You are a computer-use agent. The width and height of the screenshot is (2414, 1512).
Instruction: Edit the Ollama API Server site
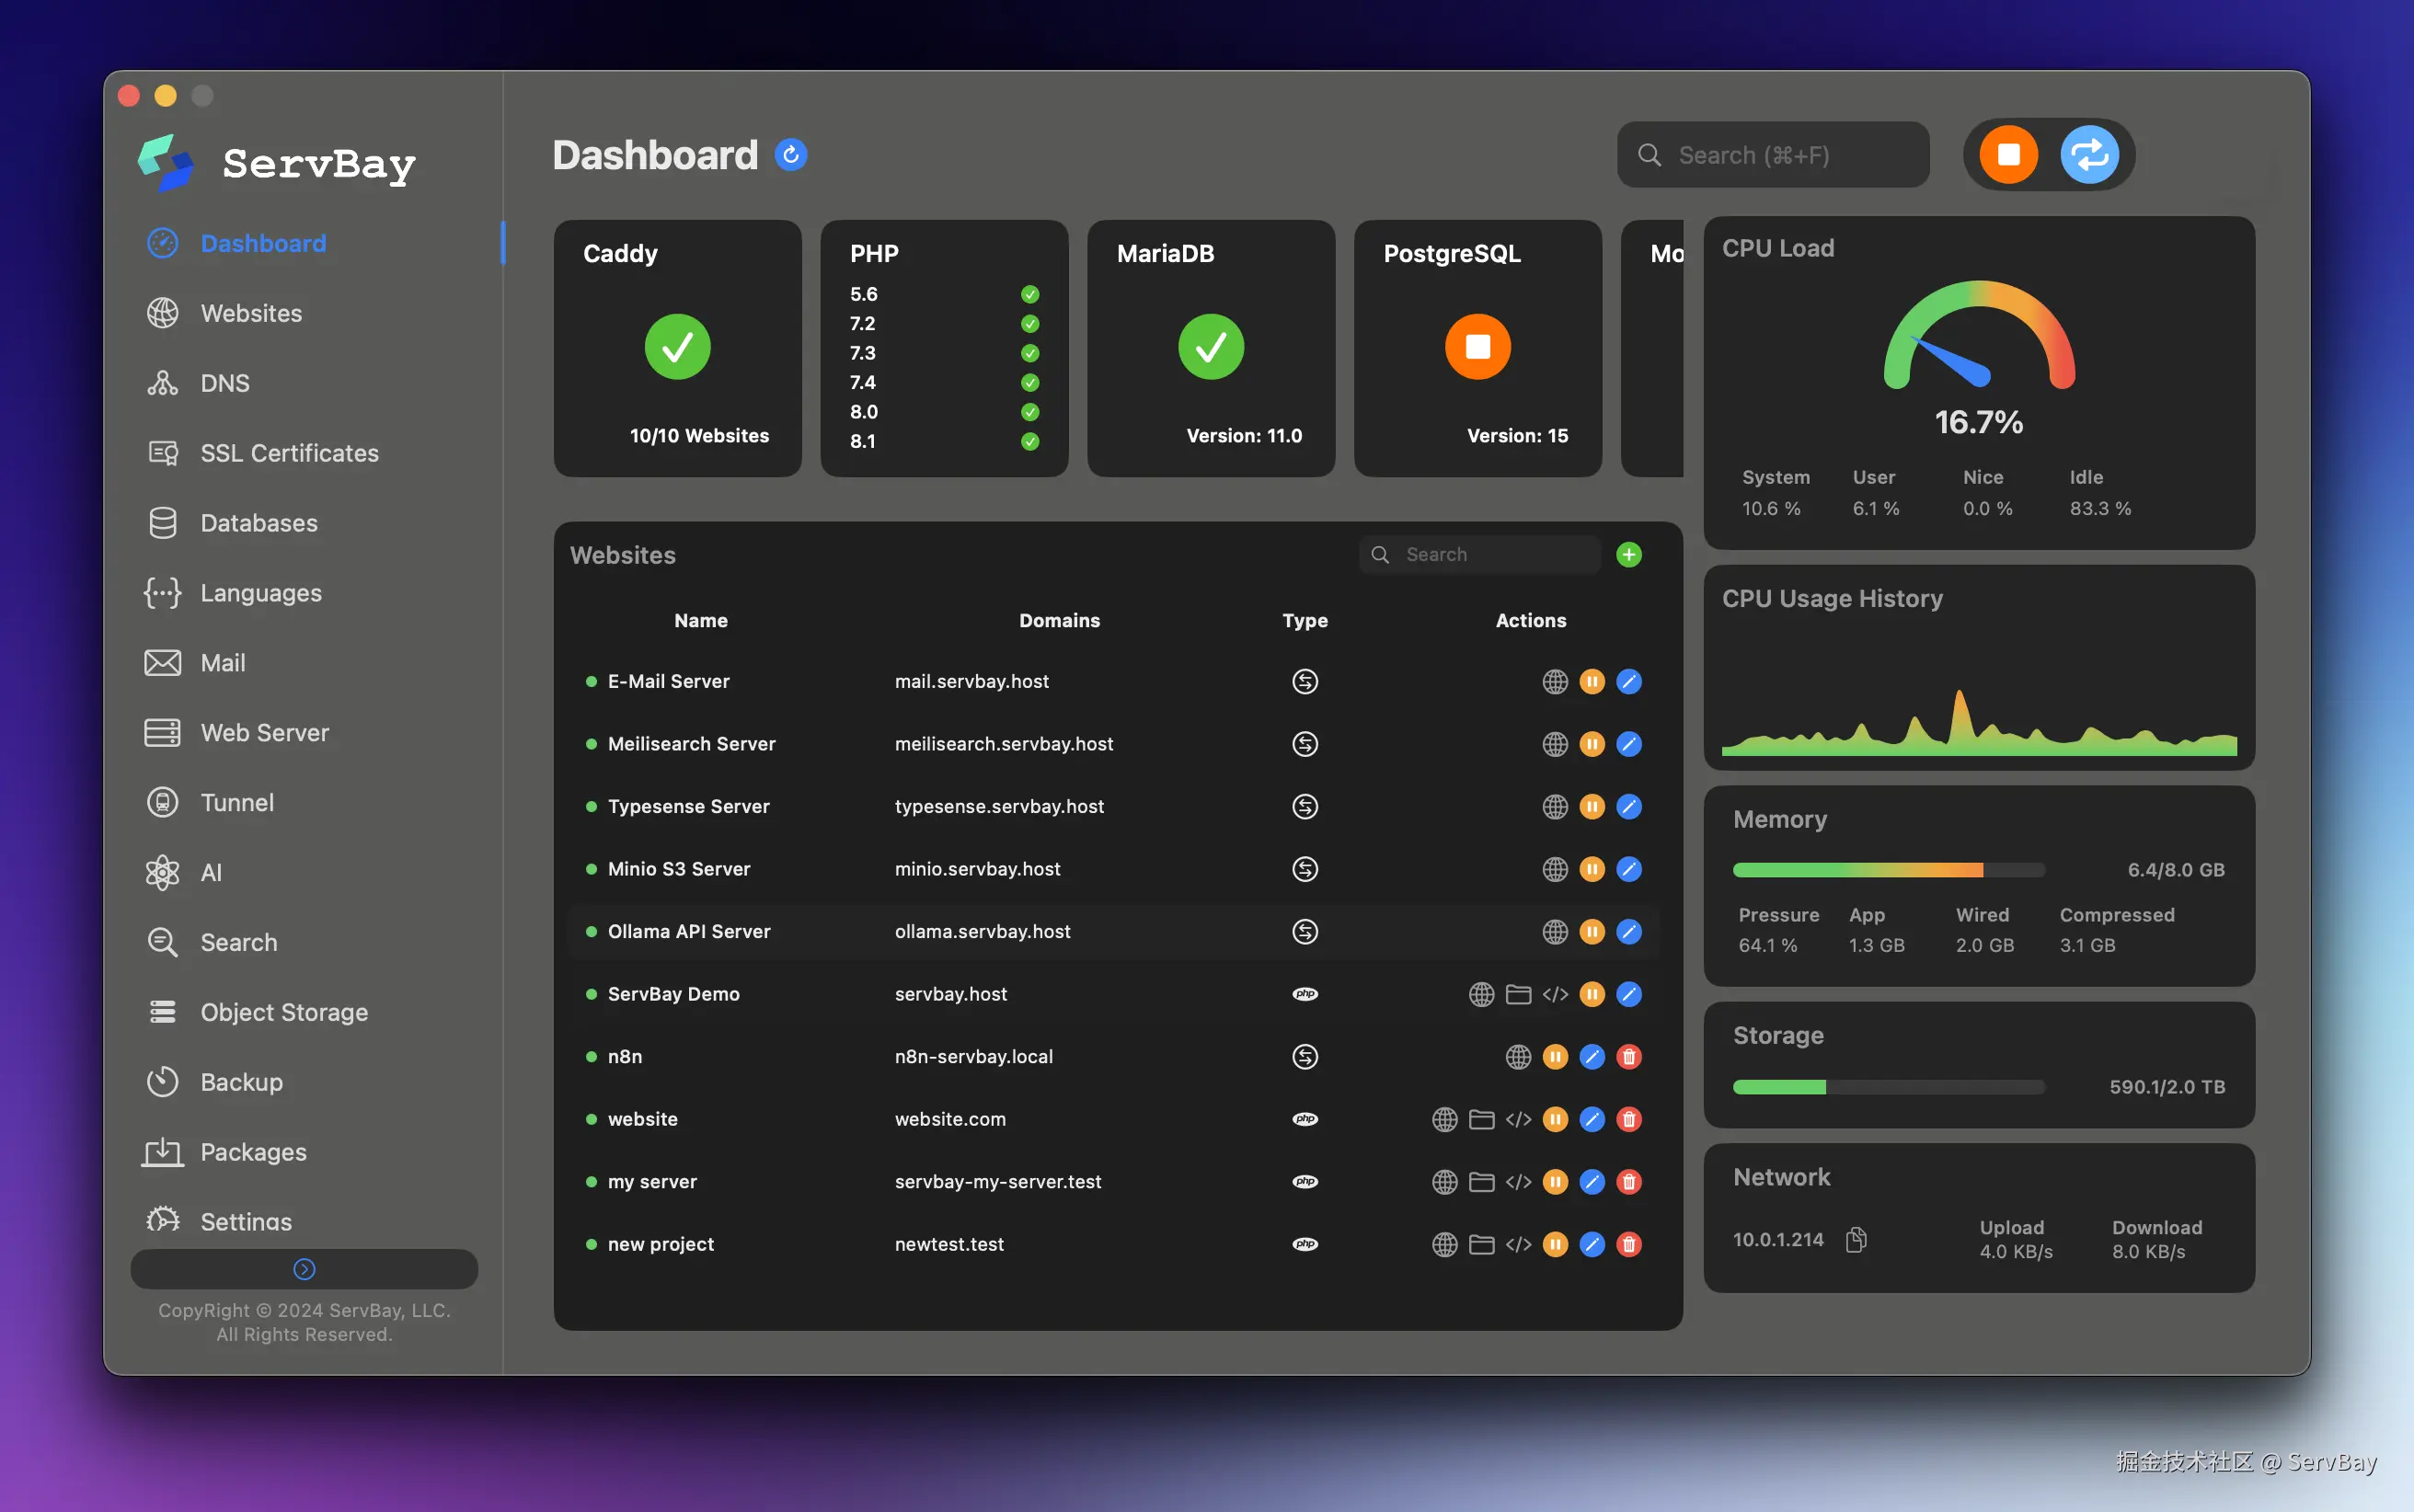click(x=1628, y=932)
